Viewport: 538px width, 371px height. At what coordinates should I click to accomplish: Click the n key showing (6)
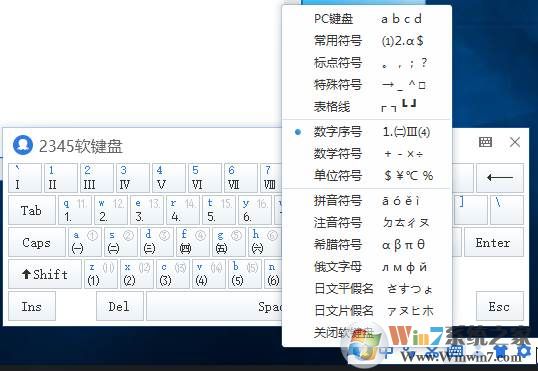pyautogui.click(x=274, y=274)
